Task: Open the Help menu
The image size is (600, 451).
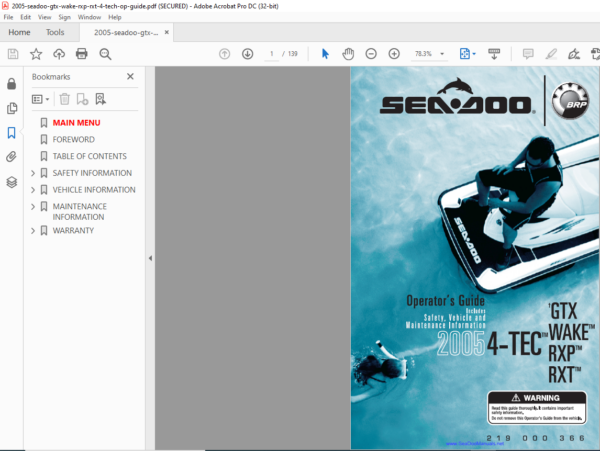Action: (x=114, y=17)
